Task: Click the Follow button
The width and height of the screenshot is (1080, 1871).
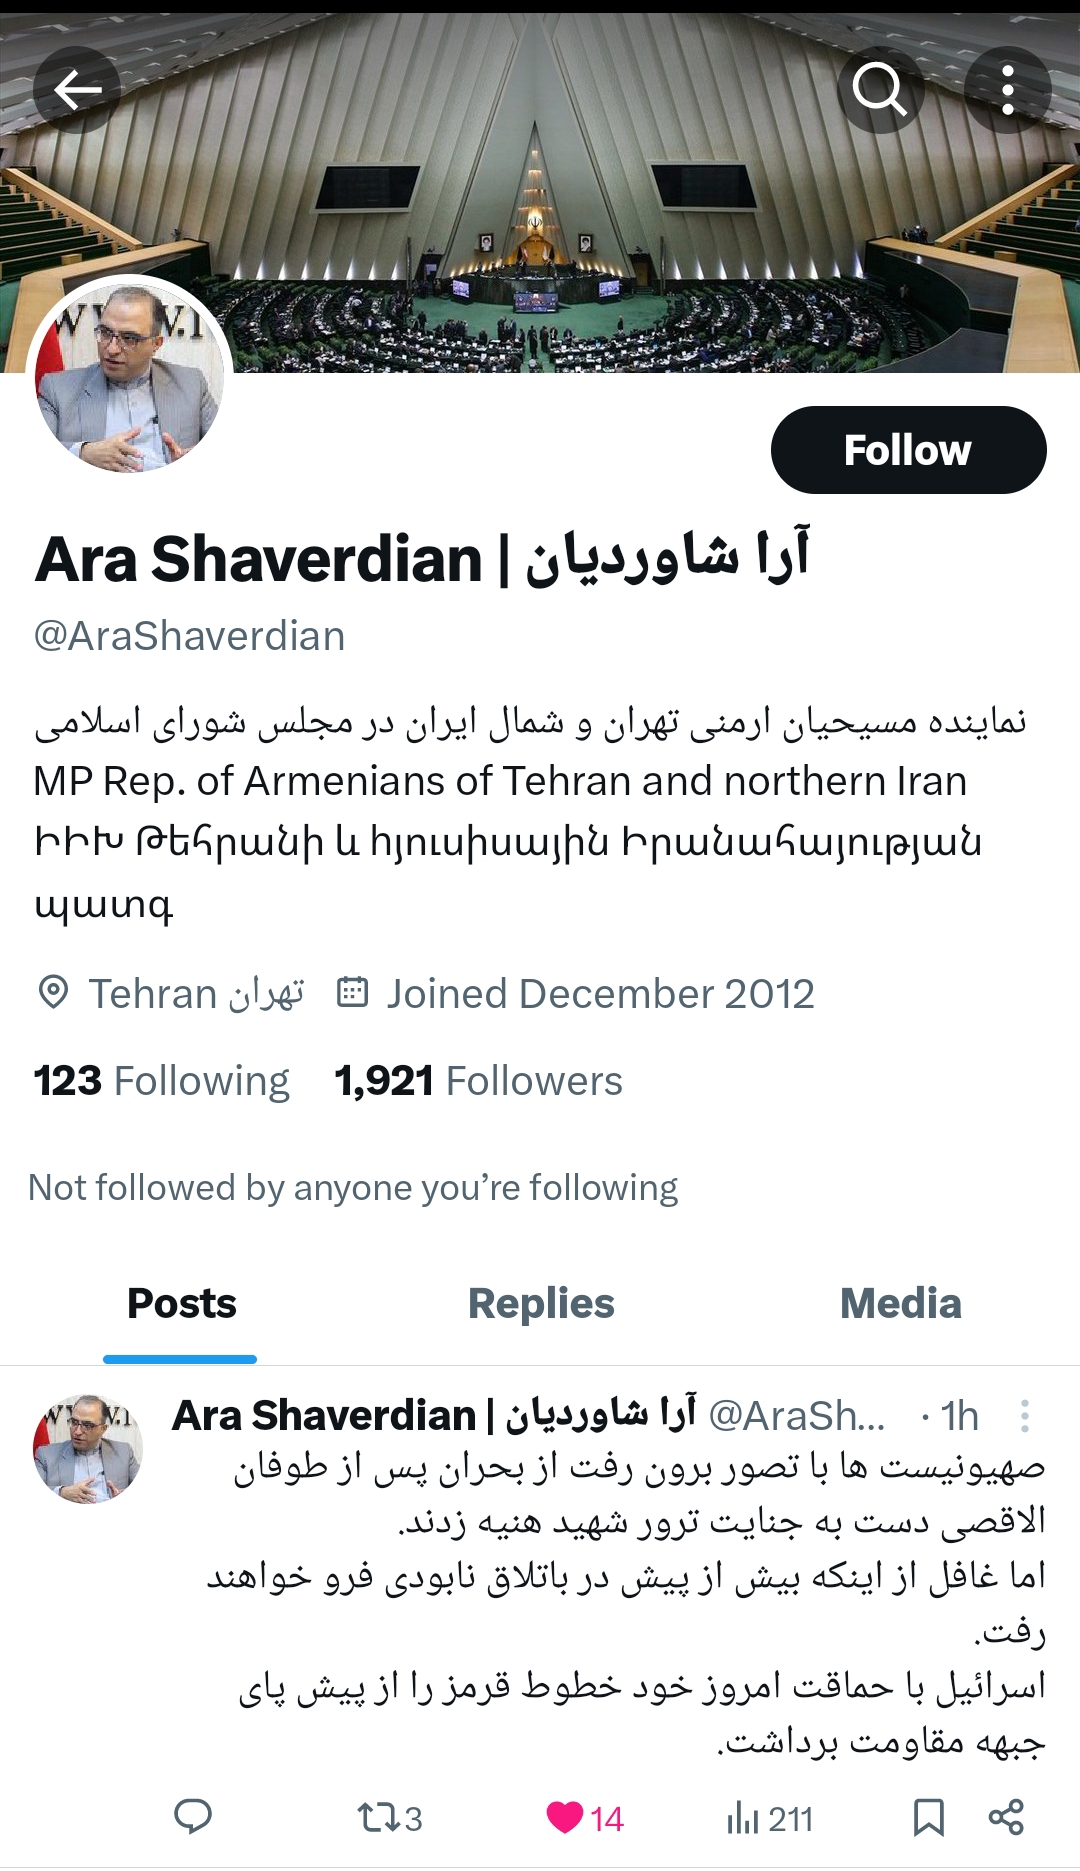Action: 908,450
